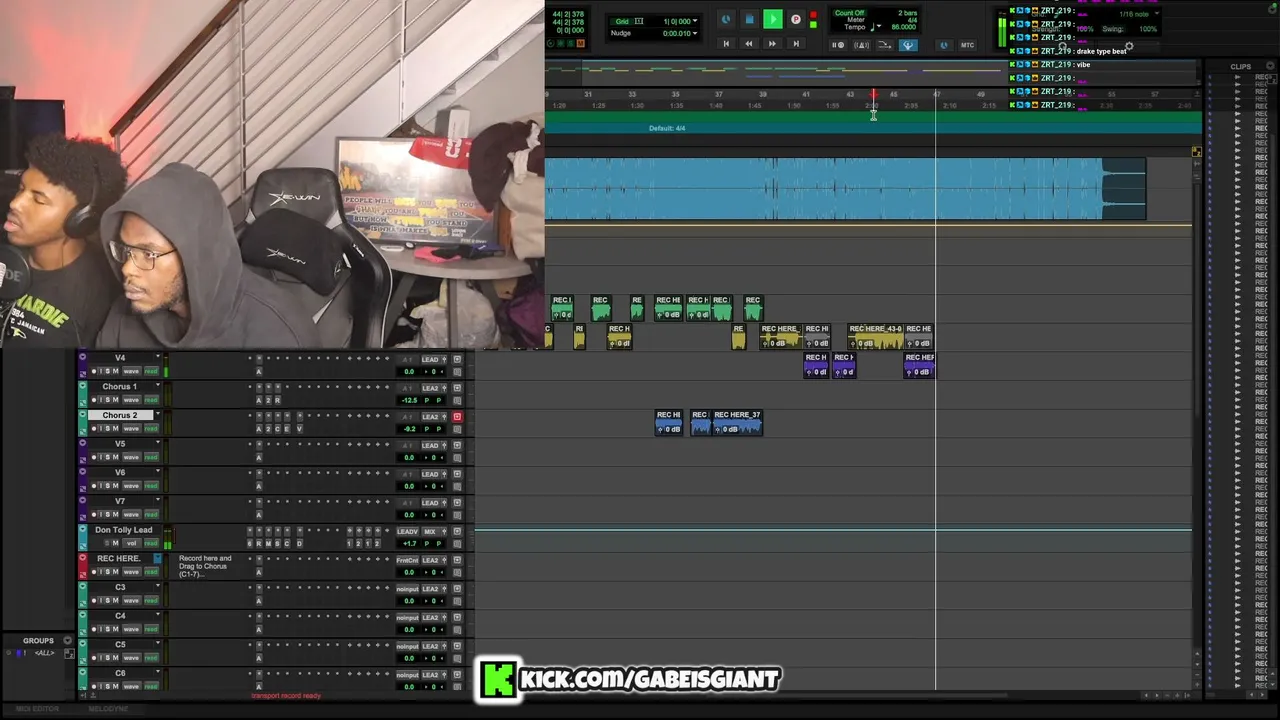The width and height of the screenshot is (1280, 720).
Task: Open output window icon on Chorus 1
Action: pyautogui.click(x=457, y=388)
